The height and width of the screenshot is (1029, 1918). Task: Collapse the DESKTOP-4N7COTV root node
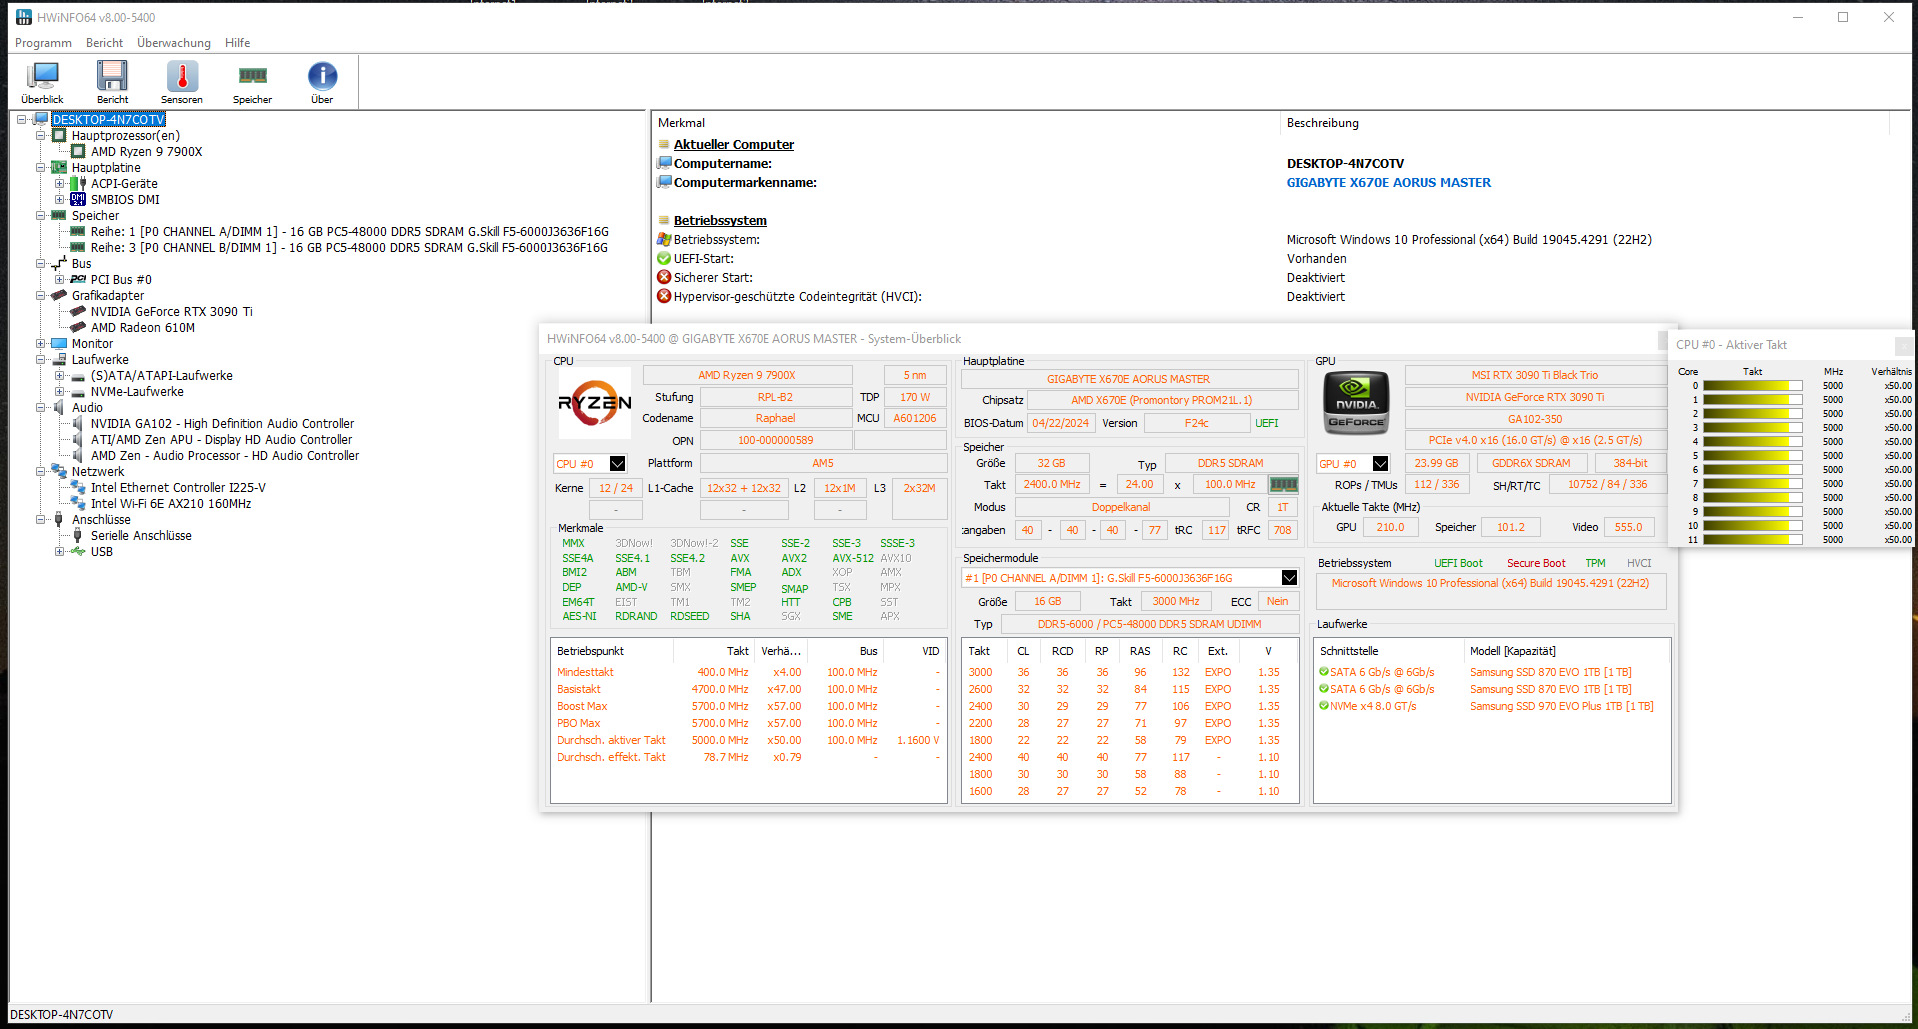(21, 119)
